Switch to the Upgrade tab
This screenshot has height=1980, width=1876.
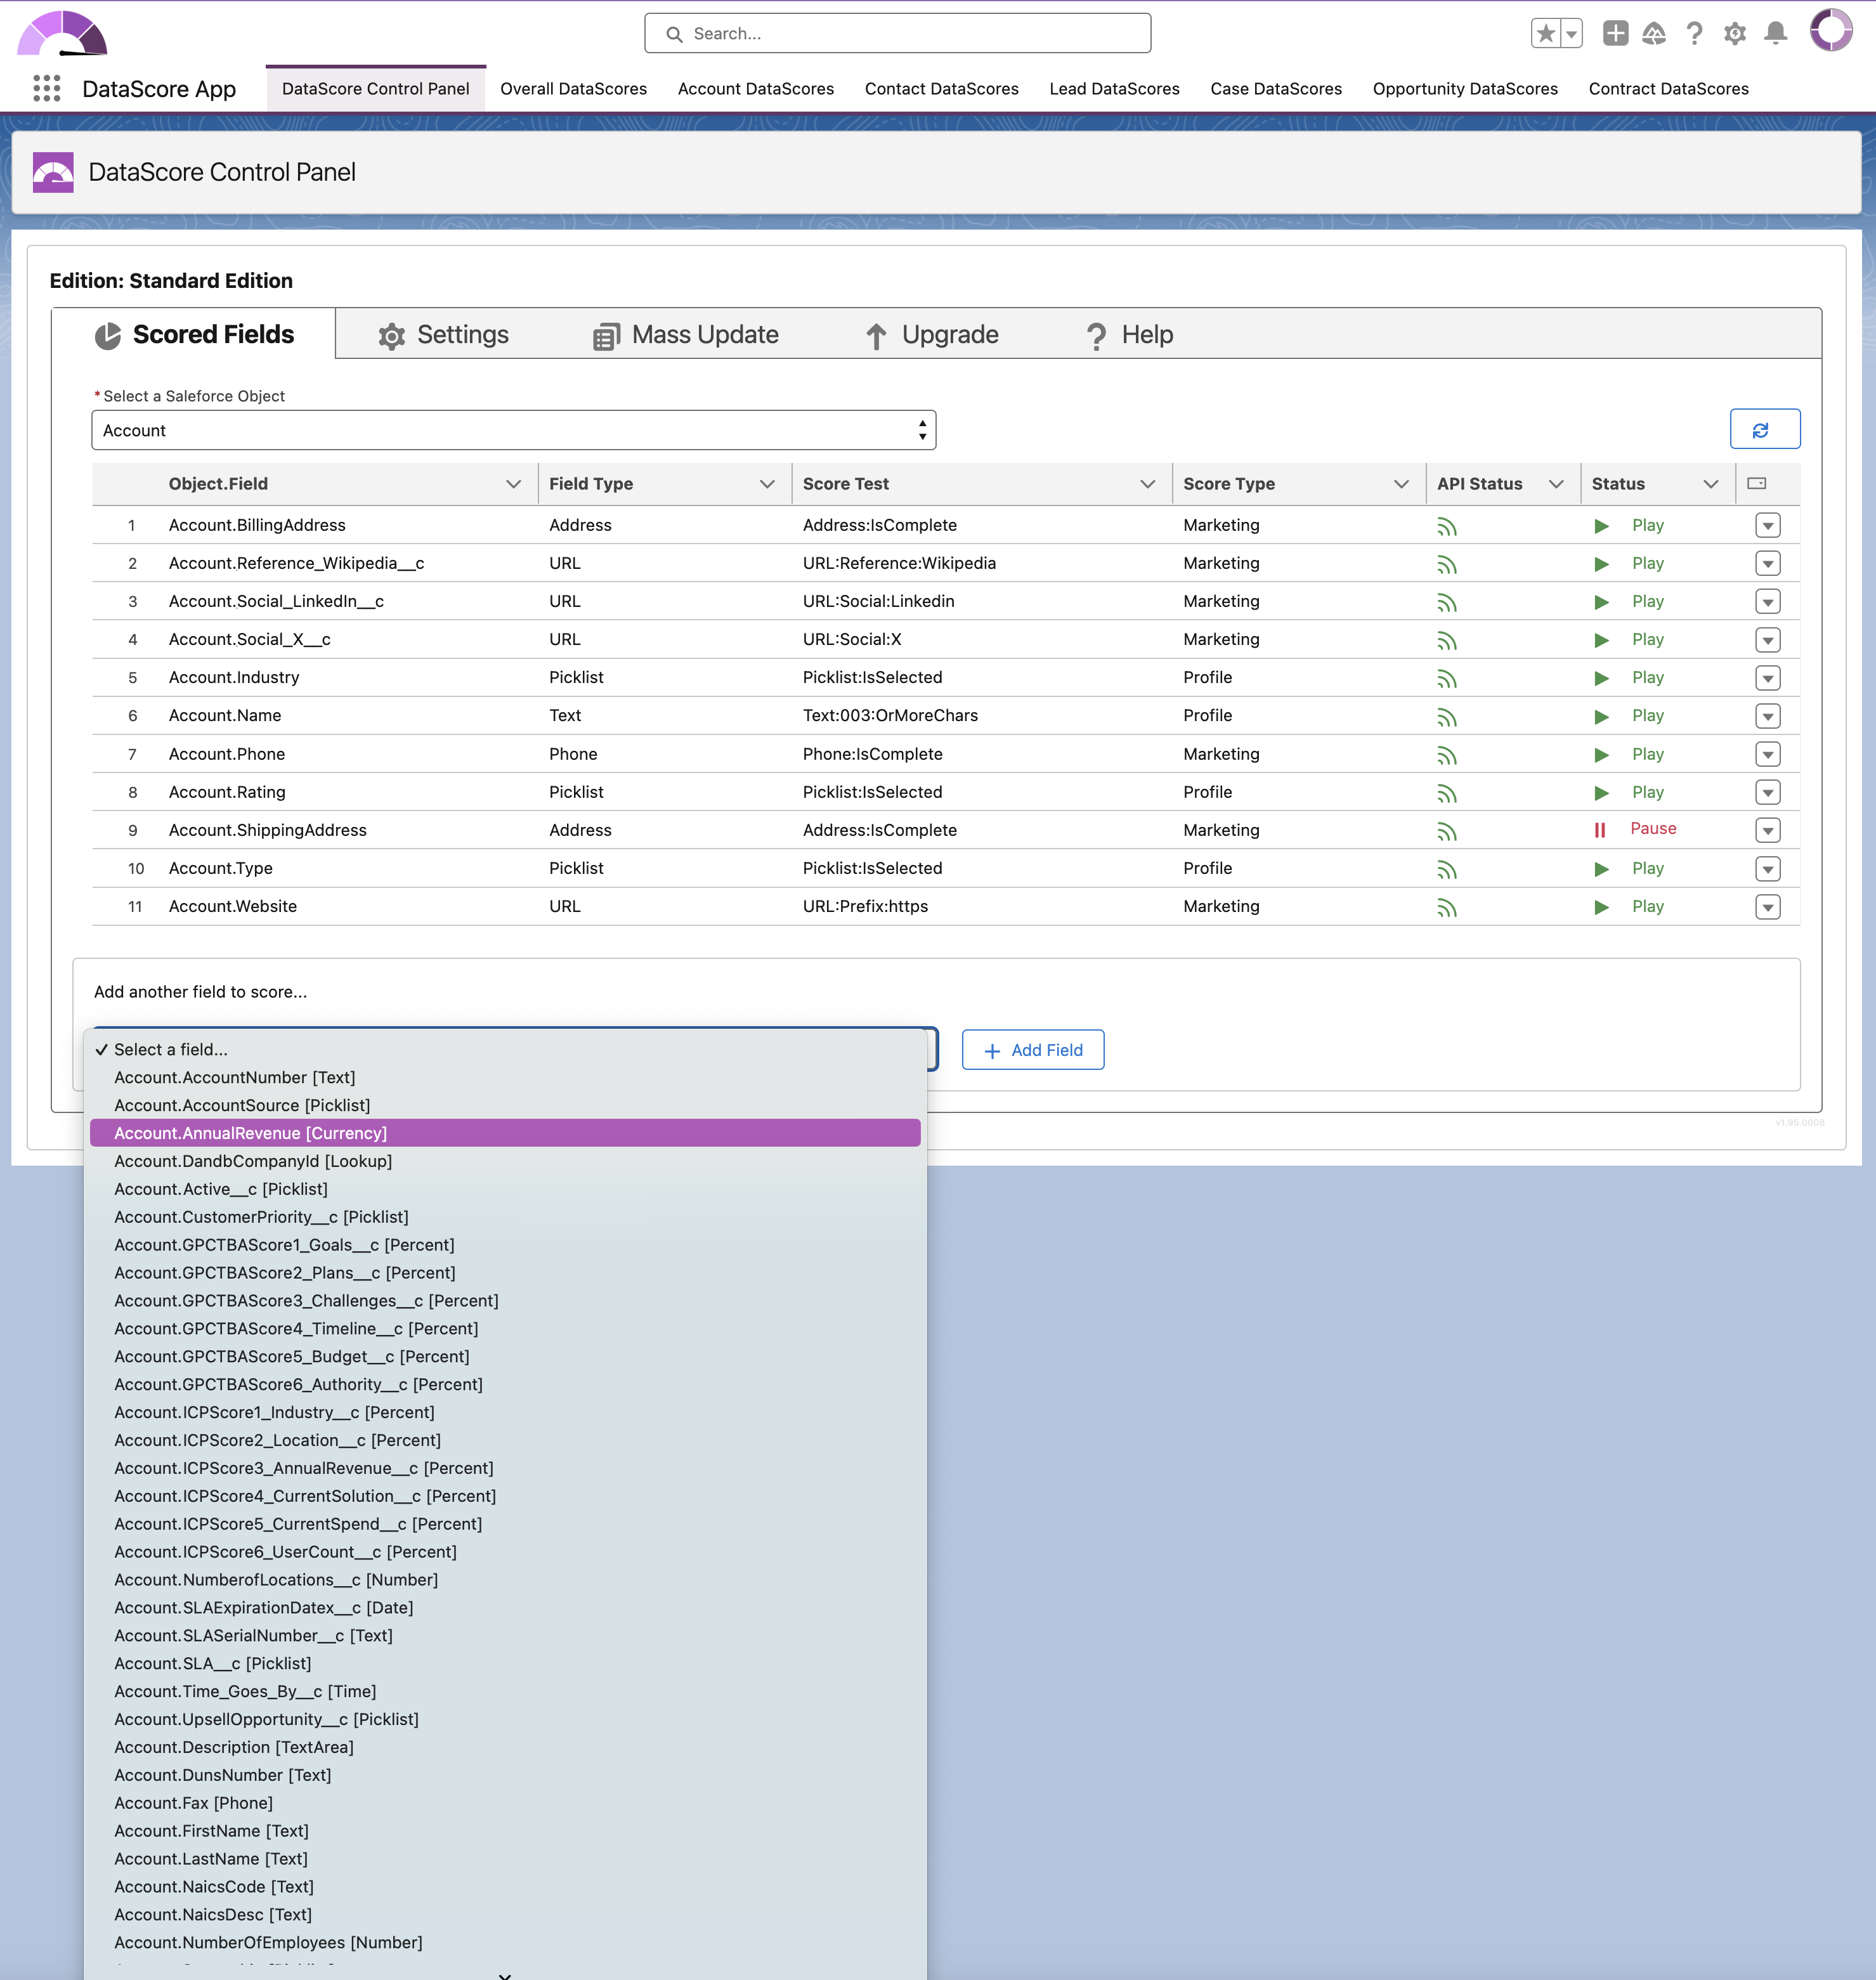click(x=931, y=335)
